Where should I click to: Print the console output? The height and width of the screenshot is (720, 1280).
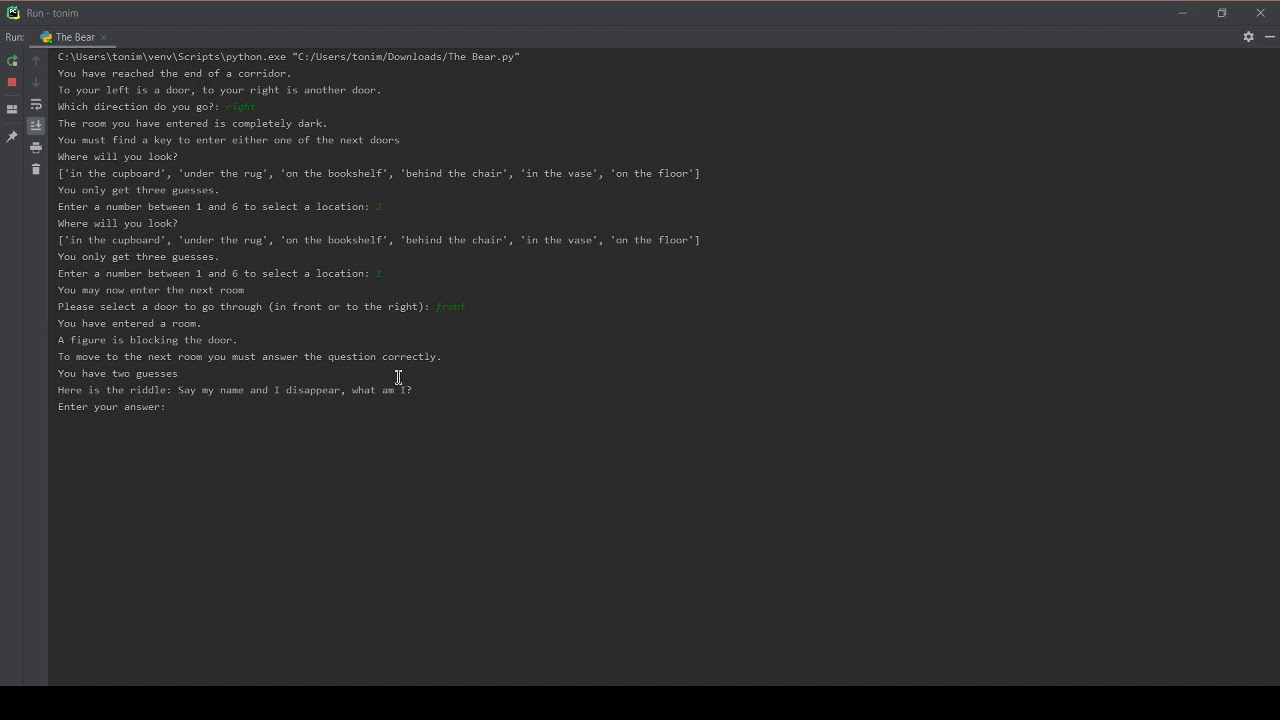coord(36,148)
